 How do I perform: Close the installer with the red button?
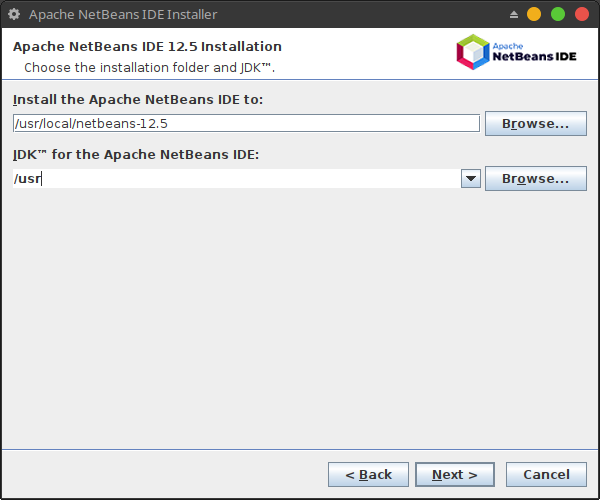[x=582, y=15]
